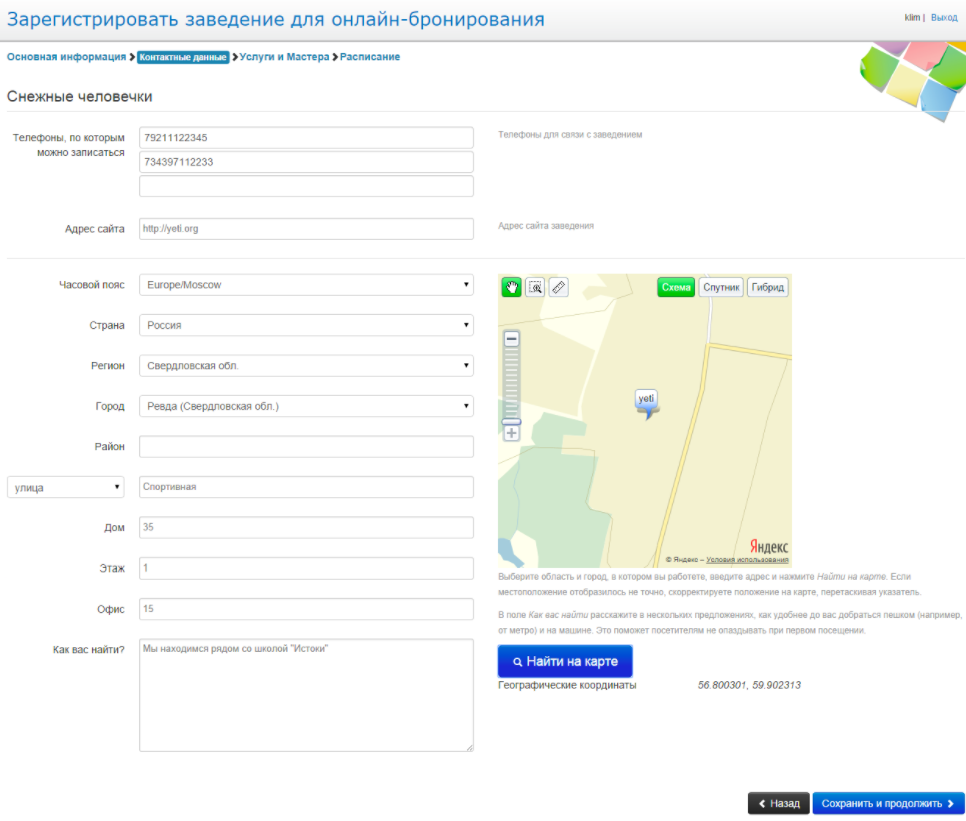
Task: Open Услуги и Мастера step
Action: tap(285, 57)
